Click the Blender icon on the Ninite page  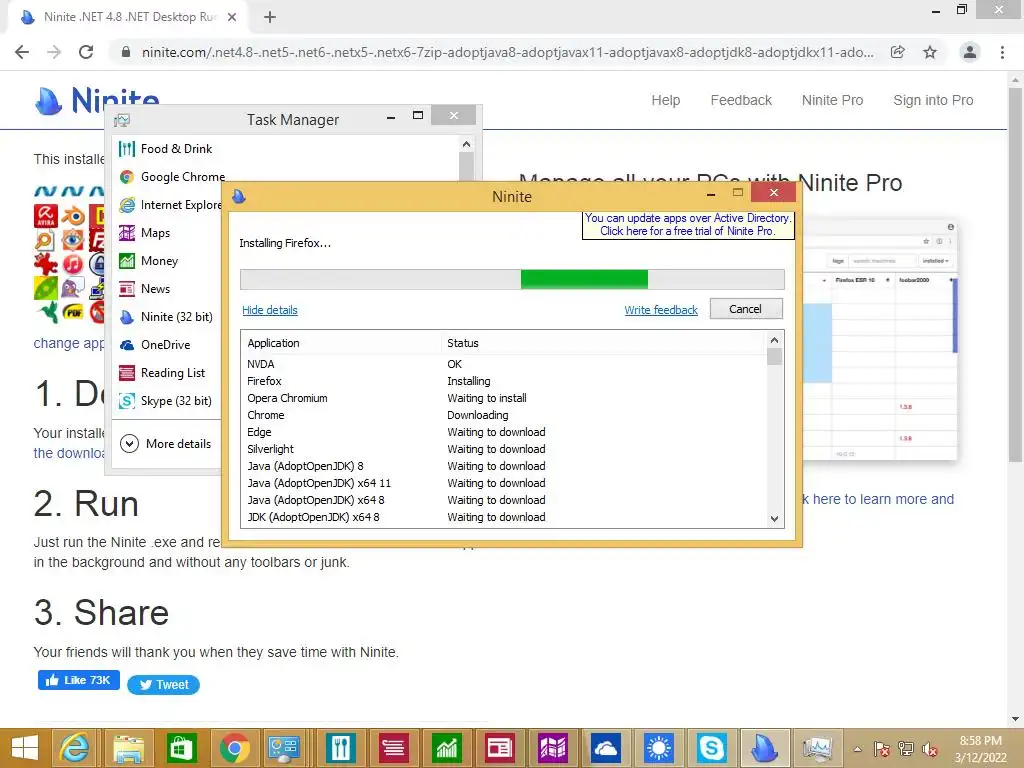click(x=73, y=216)
